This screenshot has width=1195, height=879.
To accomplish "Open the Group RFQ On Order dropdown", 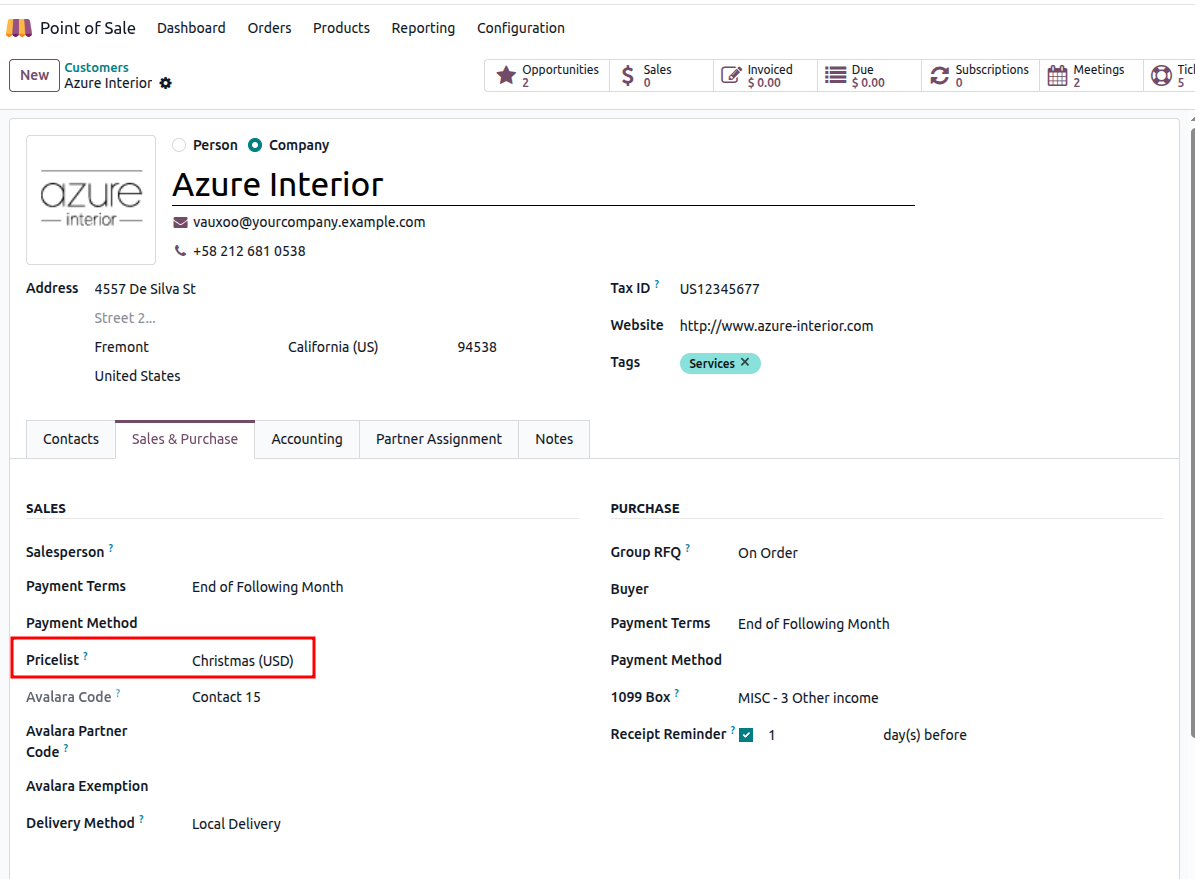I will point(768,553).
